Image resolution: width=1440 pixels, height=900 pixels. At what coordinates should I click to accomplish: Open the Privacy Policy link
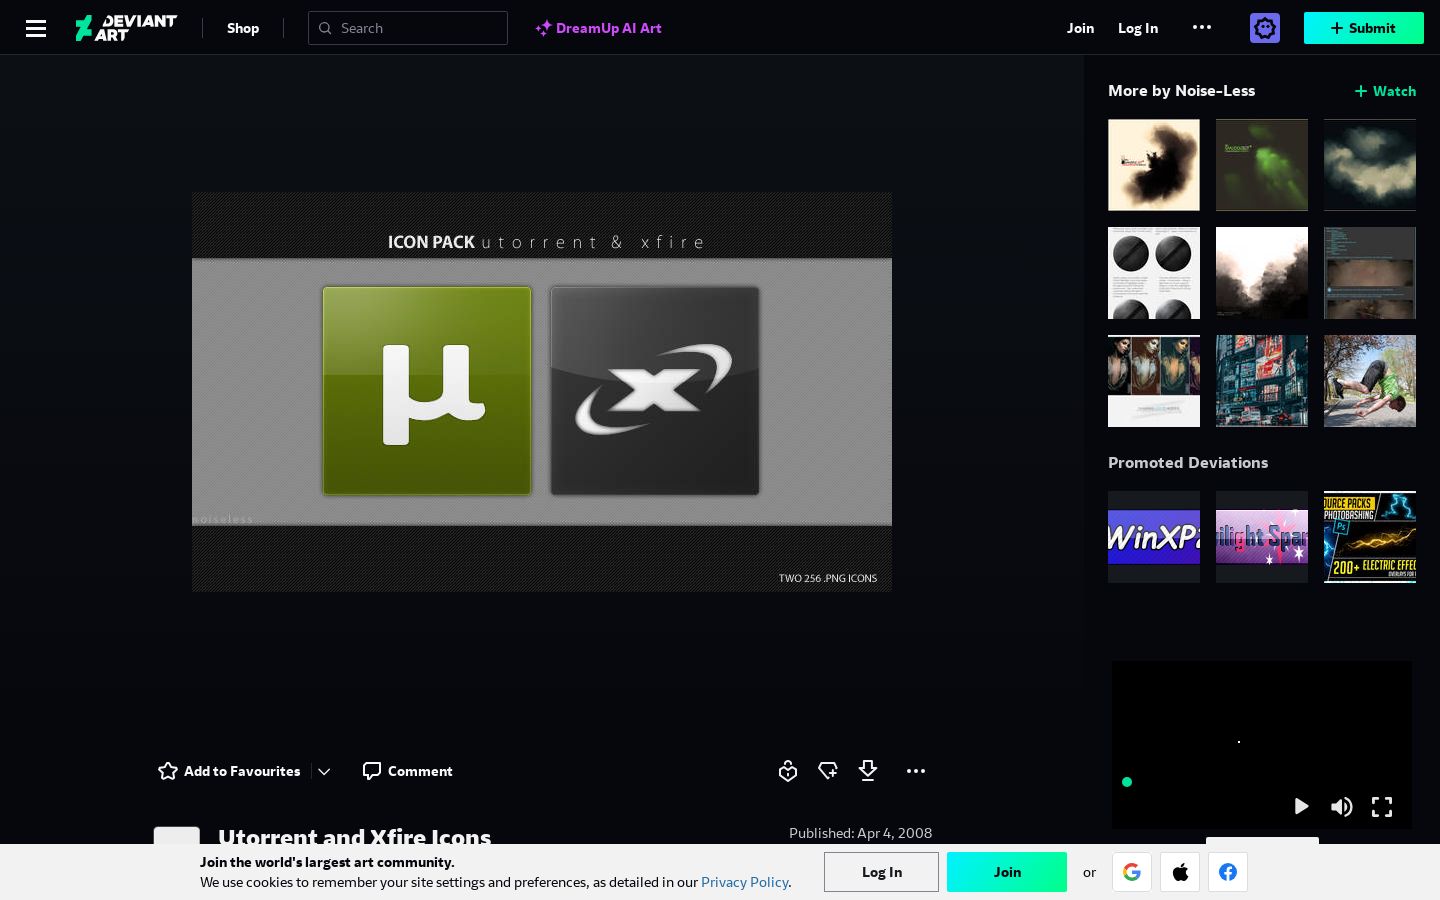[745, 882]
